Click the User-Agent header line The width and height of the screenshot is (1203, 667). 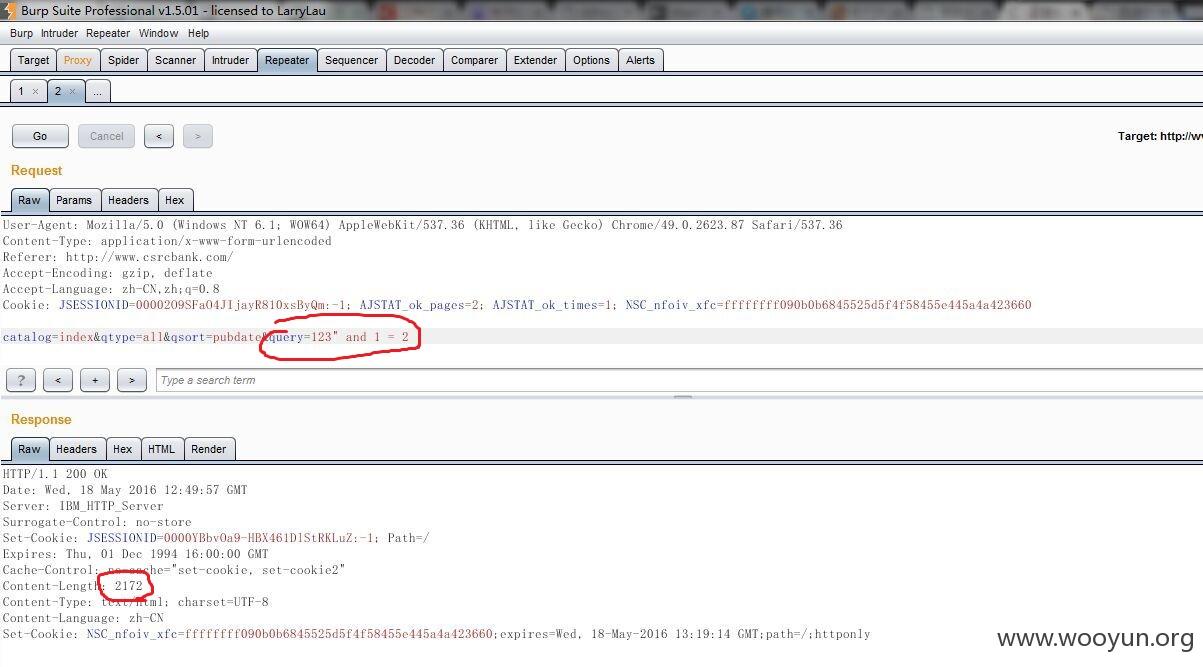coord(422,225)
